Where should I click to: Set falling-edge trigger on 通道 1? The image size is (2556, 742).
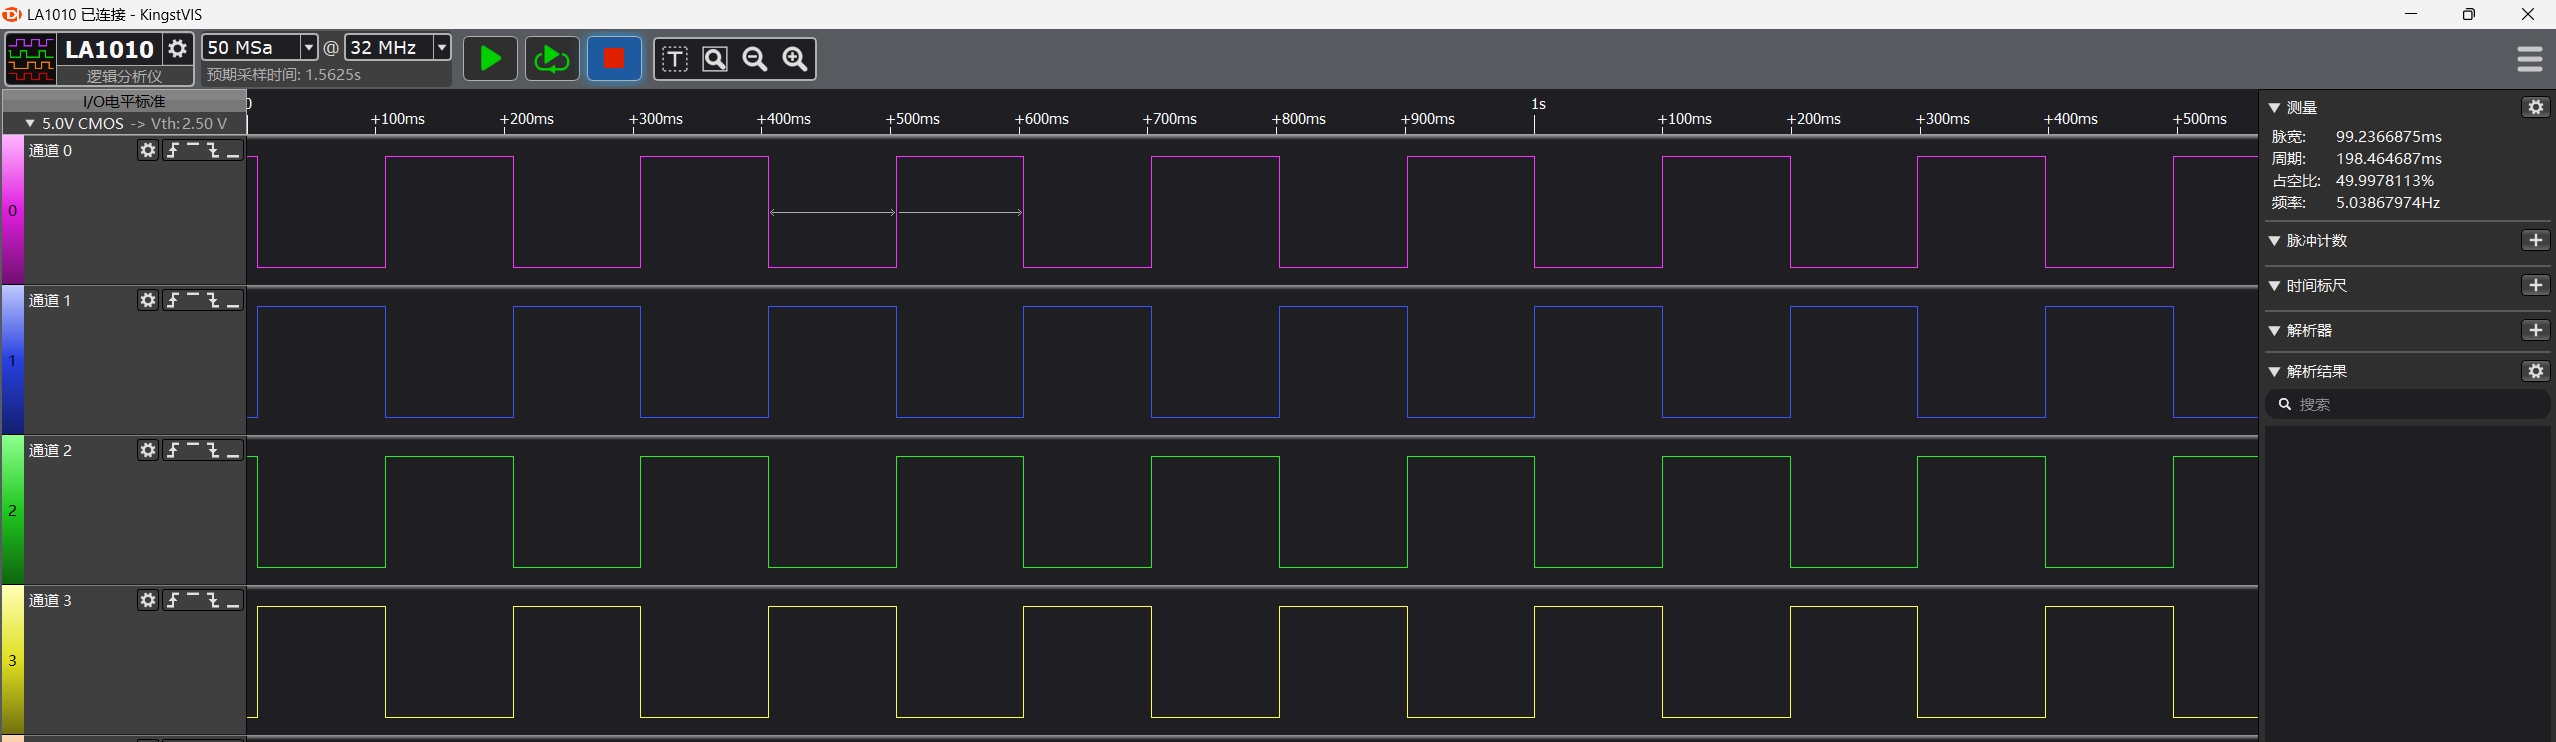[213, 300]
